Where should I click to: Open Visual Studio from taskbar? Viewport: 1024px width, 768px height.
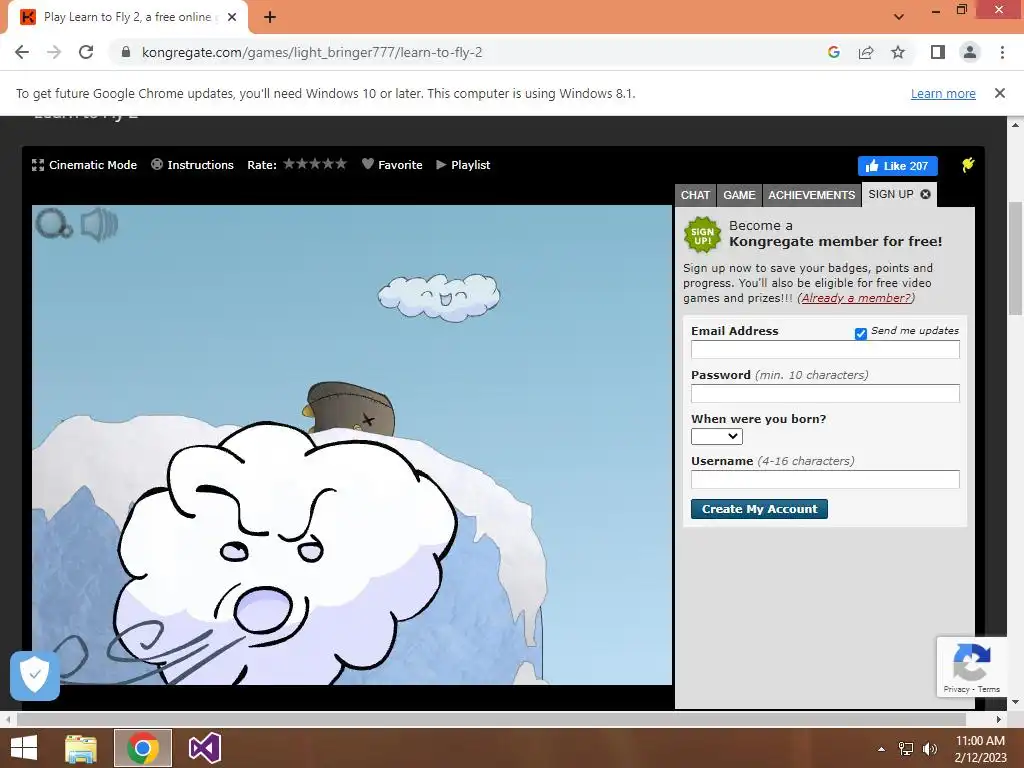click(204, 748)
